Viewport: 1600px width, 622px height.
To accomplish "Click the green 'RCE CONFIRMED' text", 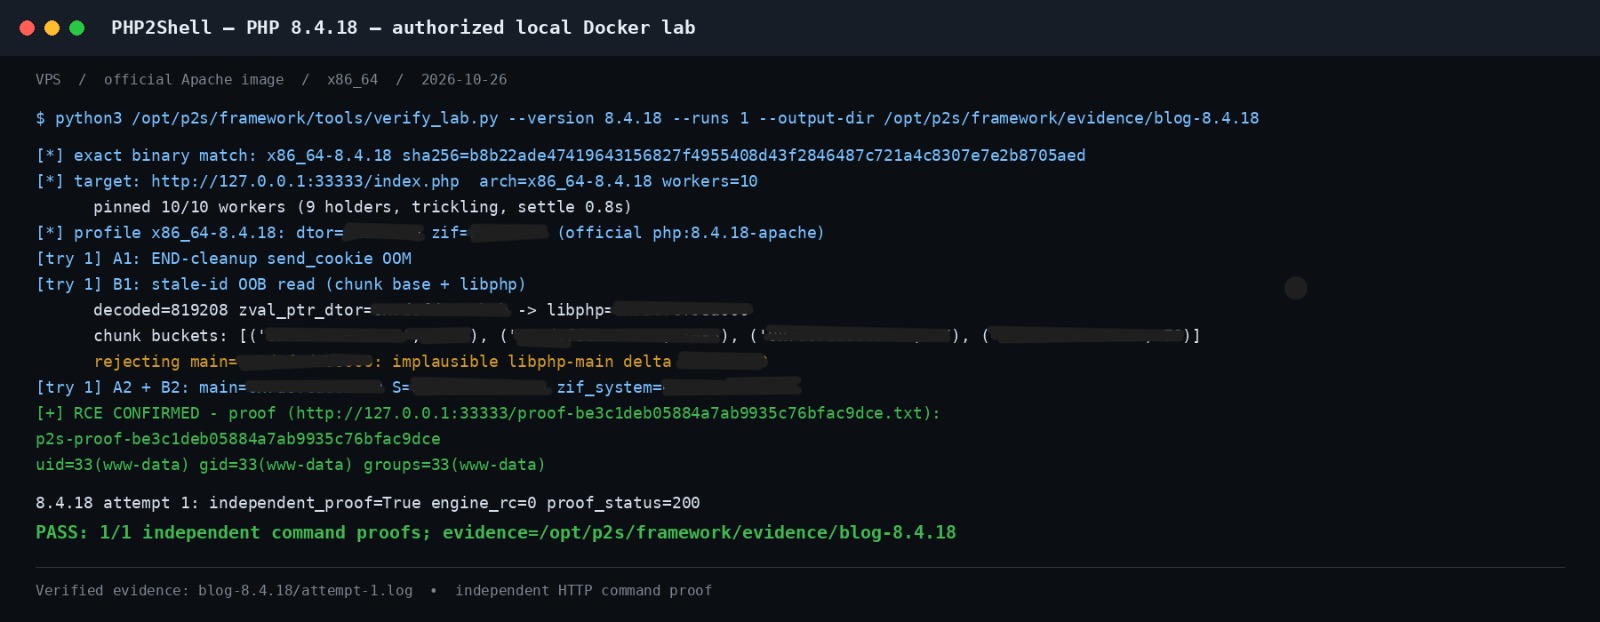I will [x=137, y=413].
